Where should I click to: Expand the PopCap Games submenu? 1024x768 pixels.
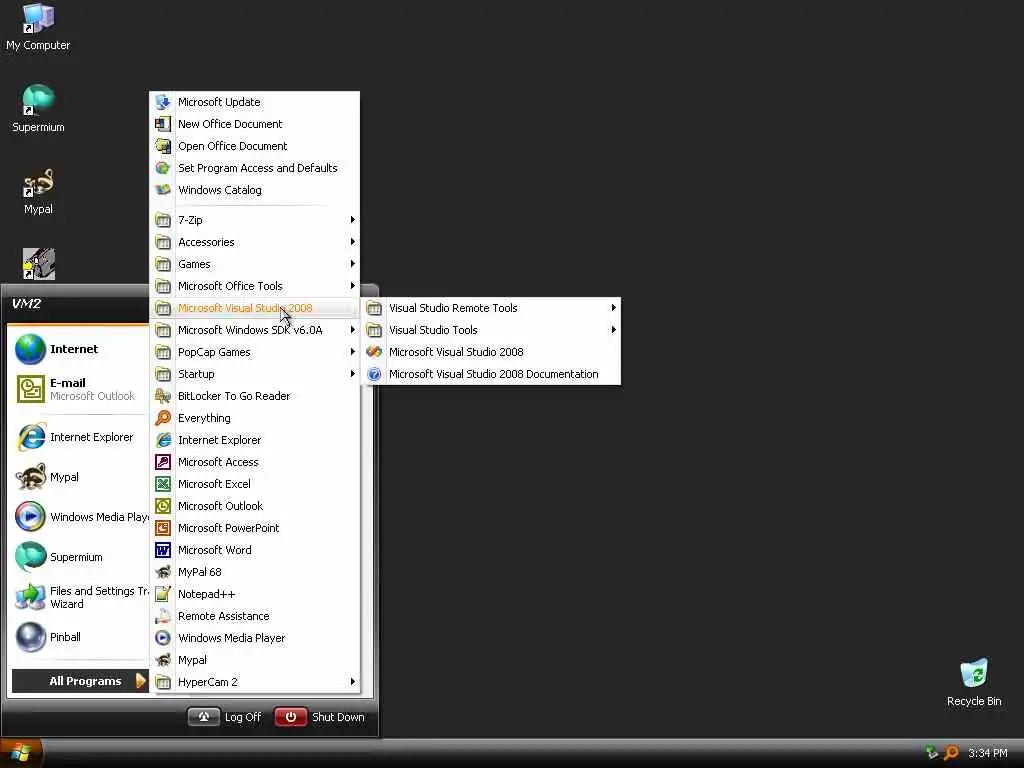tap(255, 352)
